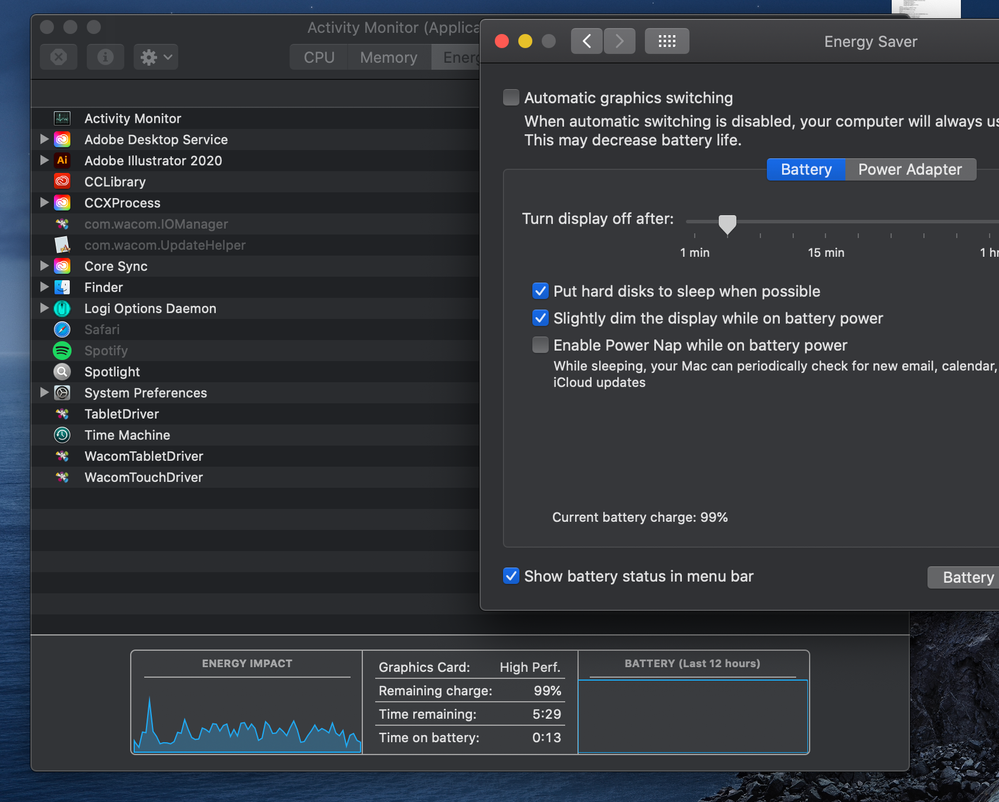Click the quit process X toolbar icon

(x=59, y=57)
